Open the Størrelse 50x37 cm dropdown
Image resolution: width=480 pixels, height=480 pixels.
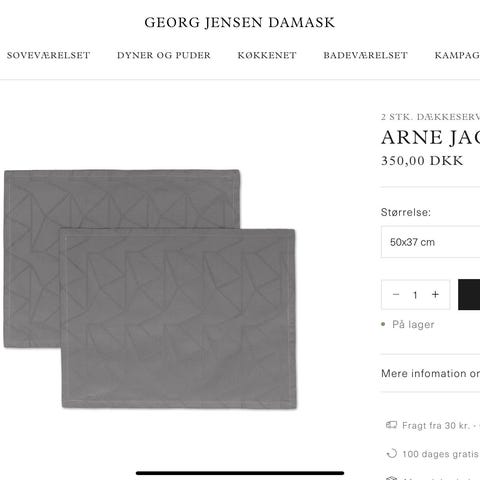(x=431, y=242)
